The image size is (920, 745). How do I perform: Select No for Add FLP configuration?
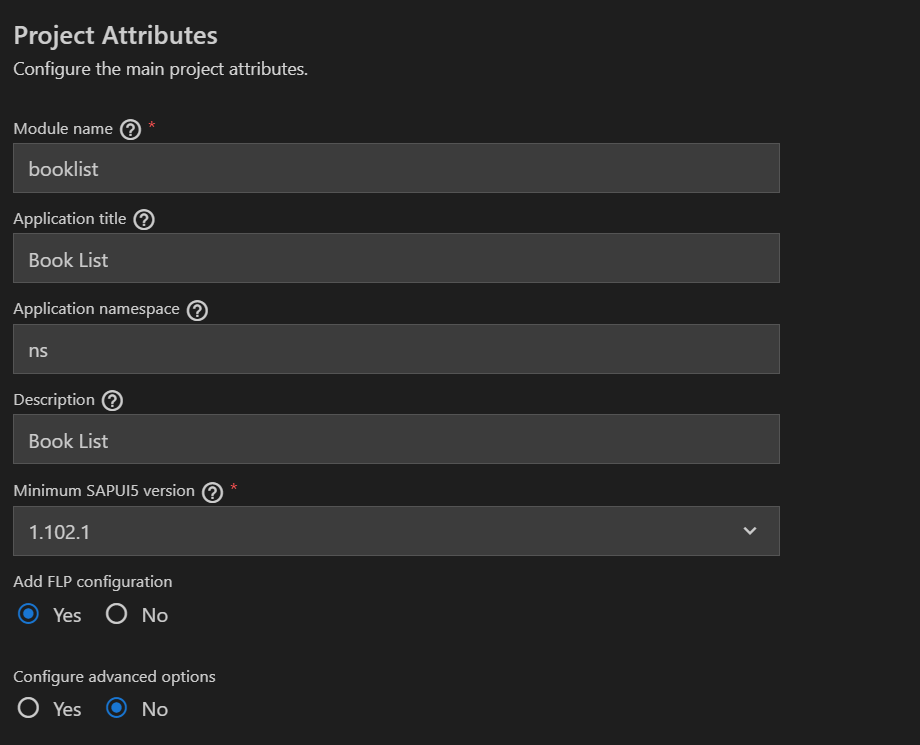[x=117, y=614]
